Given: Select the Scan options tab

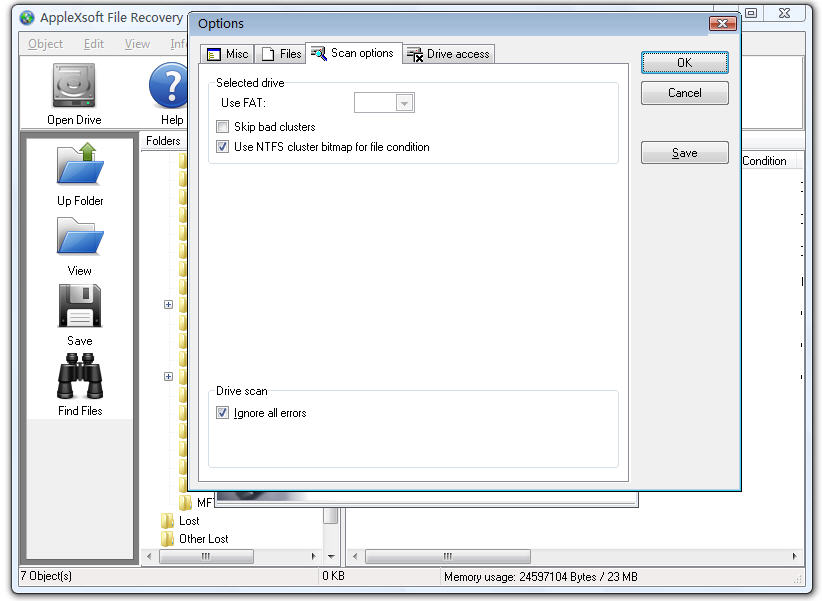Looking at the screenshot, I should coord(353,53).
